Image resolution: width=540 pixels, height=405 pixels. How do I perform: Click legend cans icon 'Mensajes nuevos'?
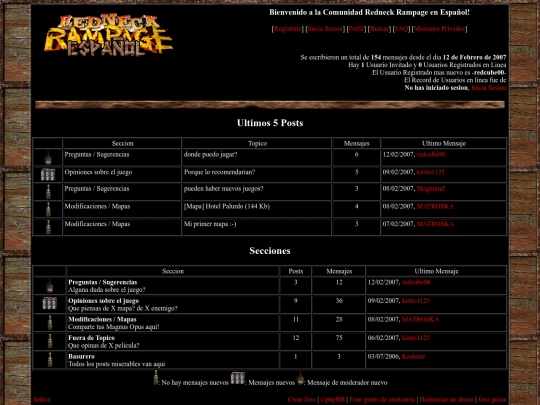click(x=238, y=378)
